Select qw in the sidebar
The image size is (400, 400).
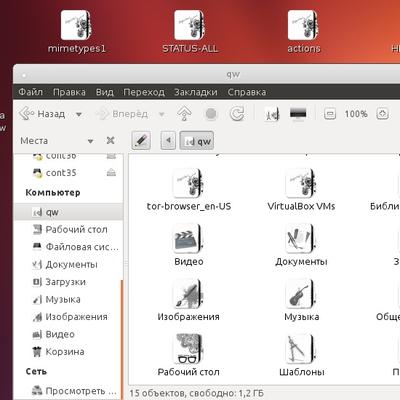(68, 212)
